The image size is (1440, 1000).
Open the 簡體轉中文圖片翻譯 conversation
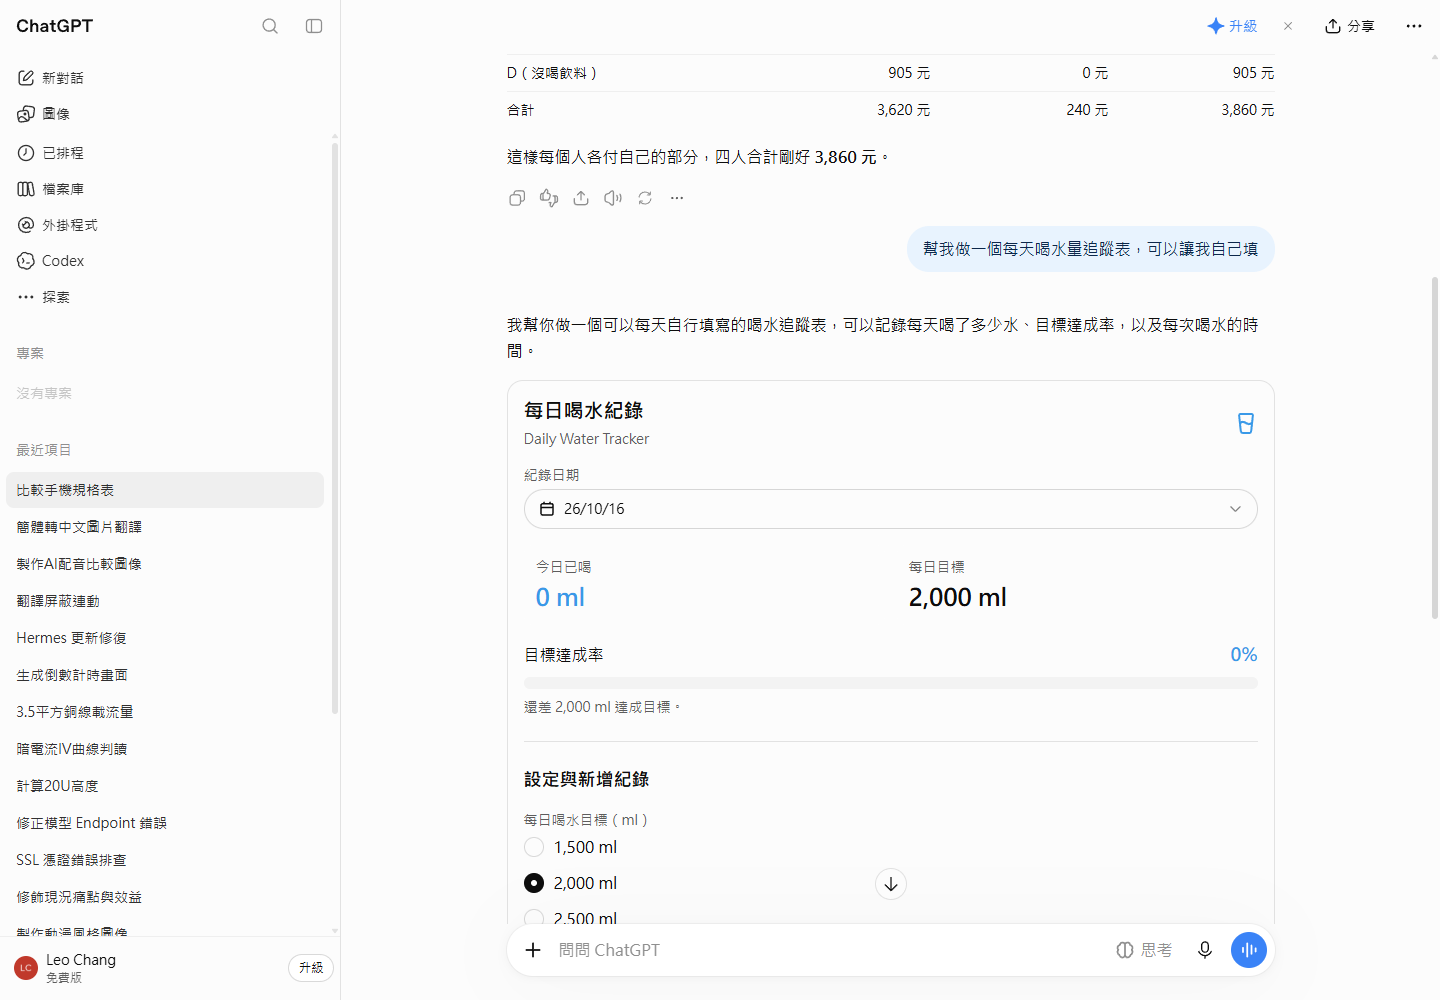pyautogui.click(x=165, y=527)
